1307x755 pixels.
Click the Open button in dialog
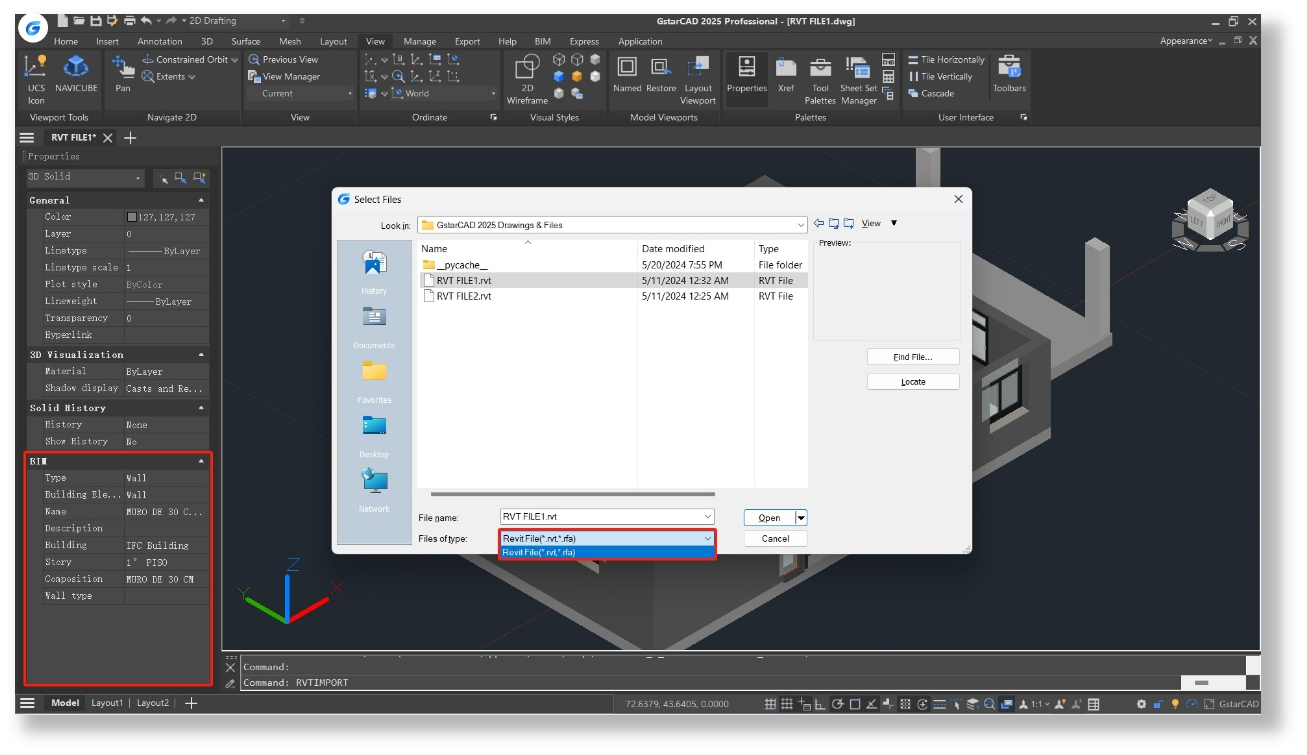tap(769, 517)
